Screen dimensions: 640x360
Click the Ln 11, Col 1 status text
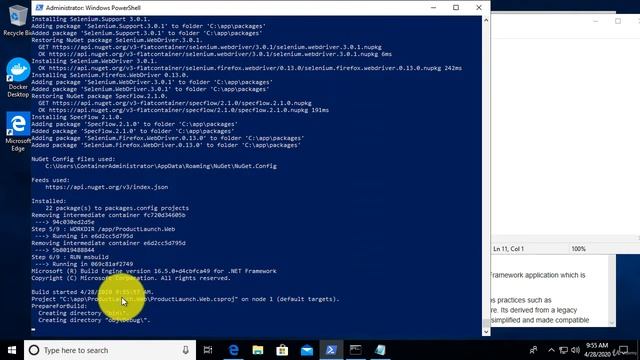click(508, 249)
